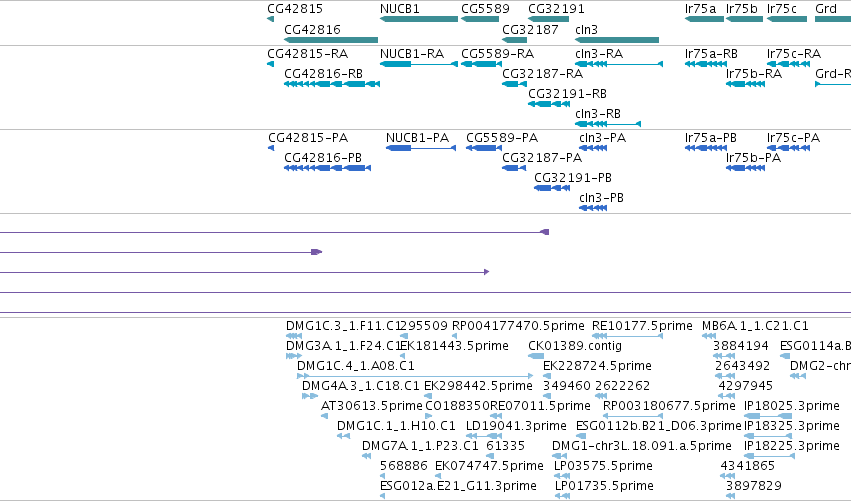Click the CG42815-PA label
The width and height of the screenshot is (851, 501).
[x=308, y=138]
